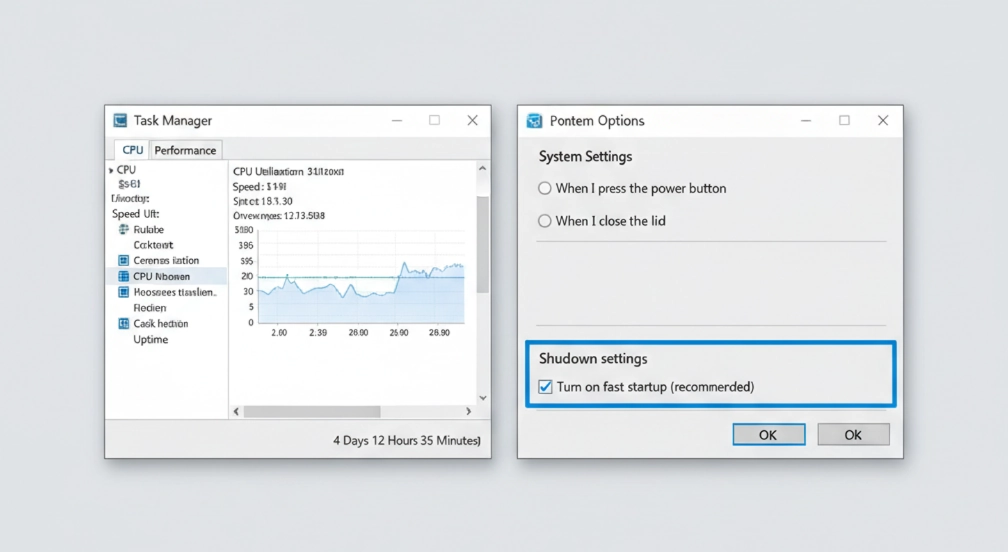Click the icon beside Hoosaees ttaslien
1008x552 pixels.
coord(123,292)
